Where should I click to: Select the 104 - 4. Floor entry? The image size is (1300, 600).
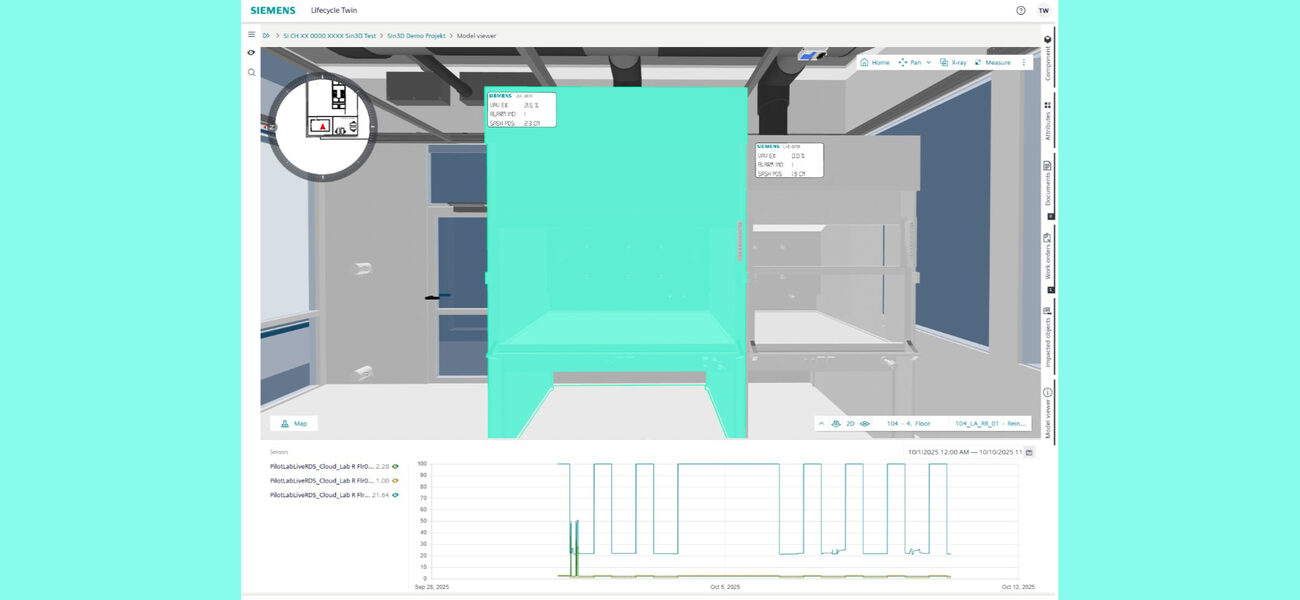click(x=909, y=423)
